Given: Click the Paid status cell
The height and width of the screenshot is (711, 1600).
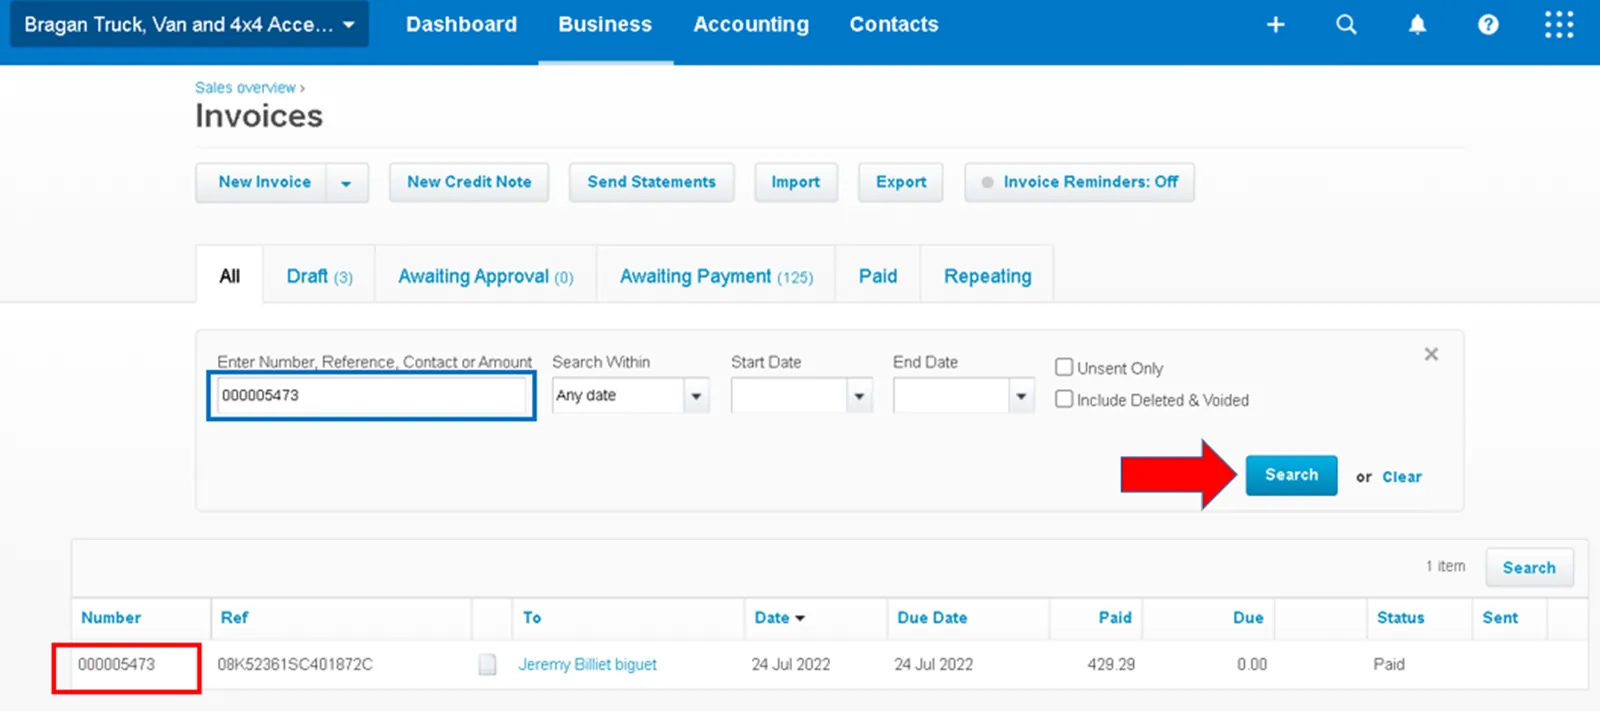Looking at the screenshot, I should tap(1389, 664).
